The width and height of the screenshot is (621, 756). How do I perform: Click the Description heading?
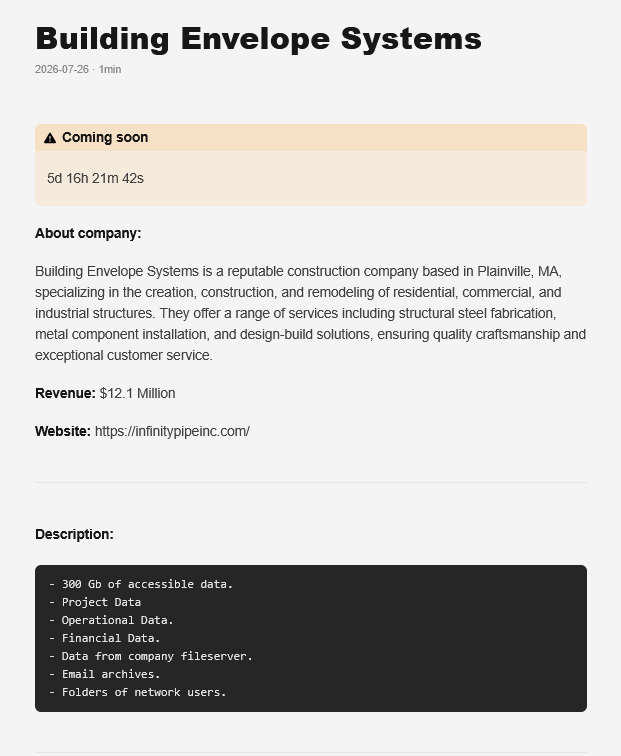tap(74, 534)
